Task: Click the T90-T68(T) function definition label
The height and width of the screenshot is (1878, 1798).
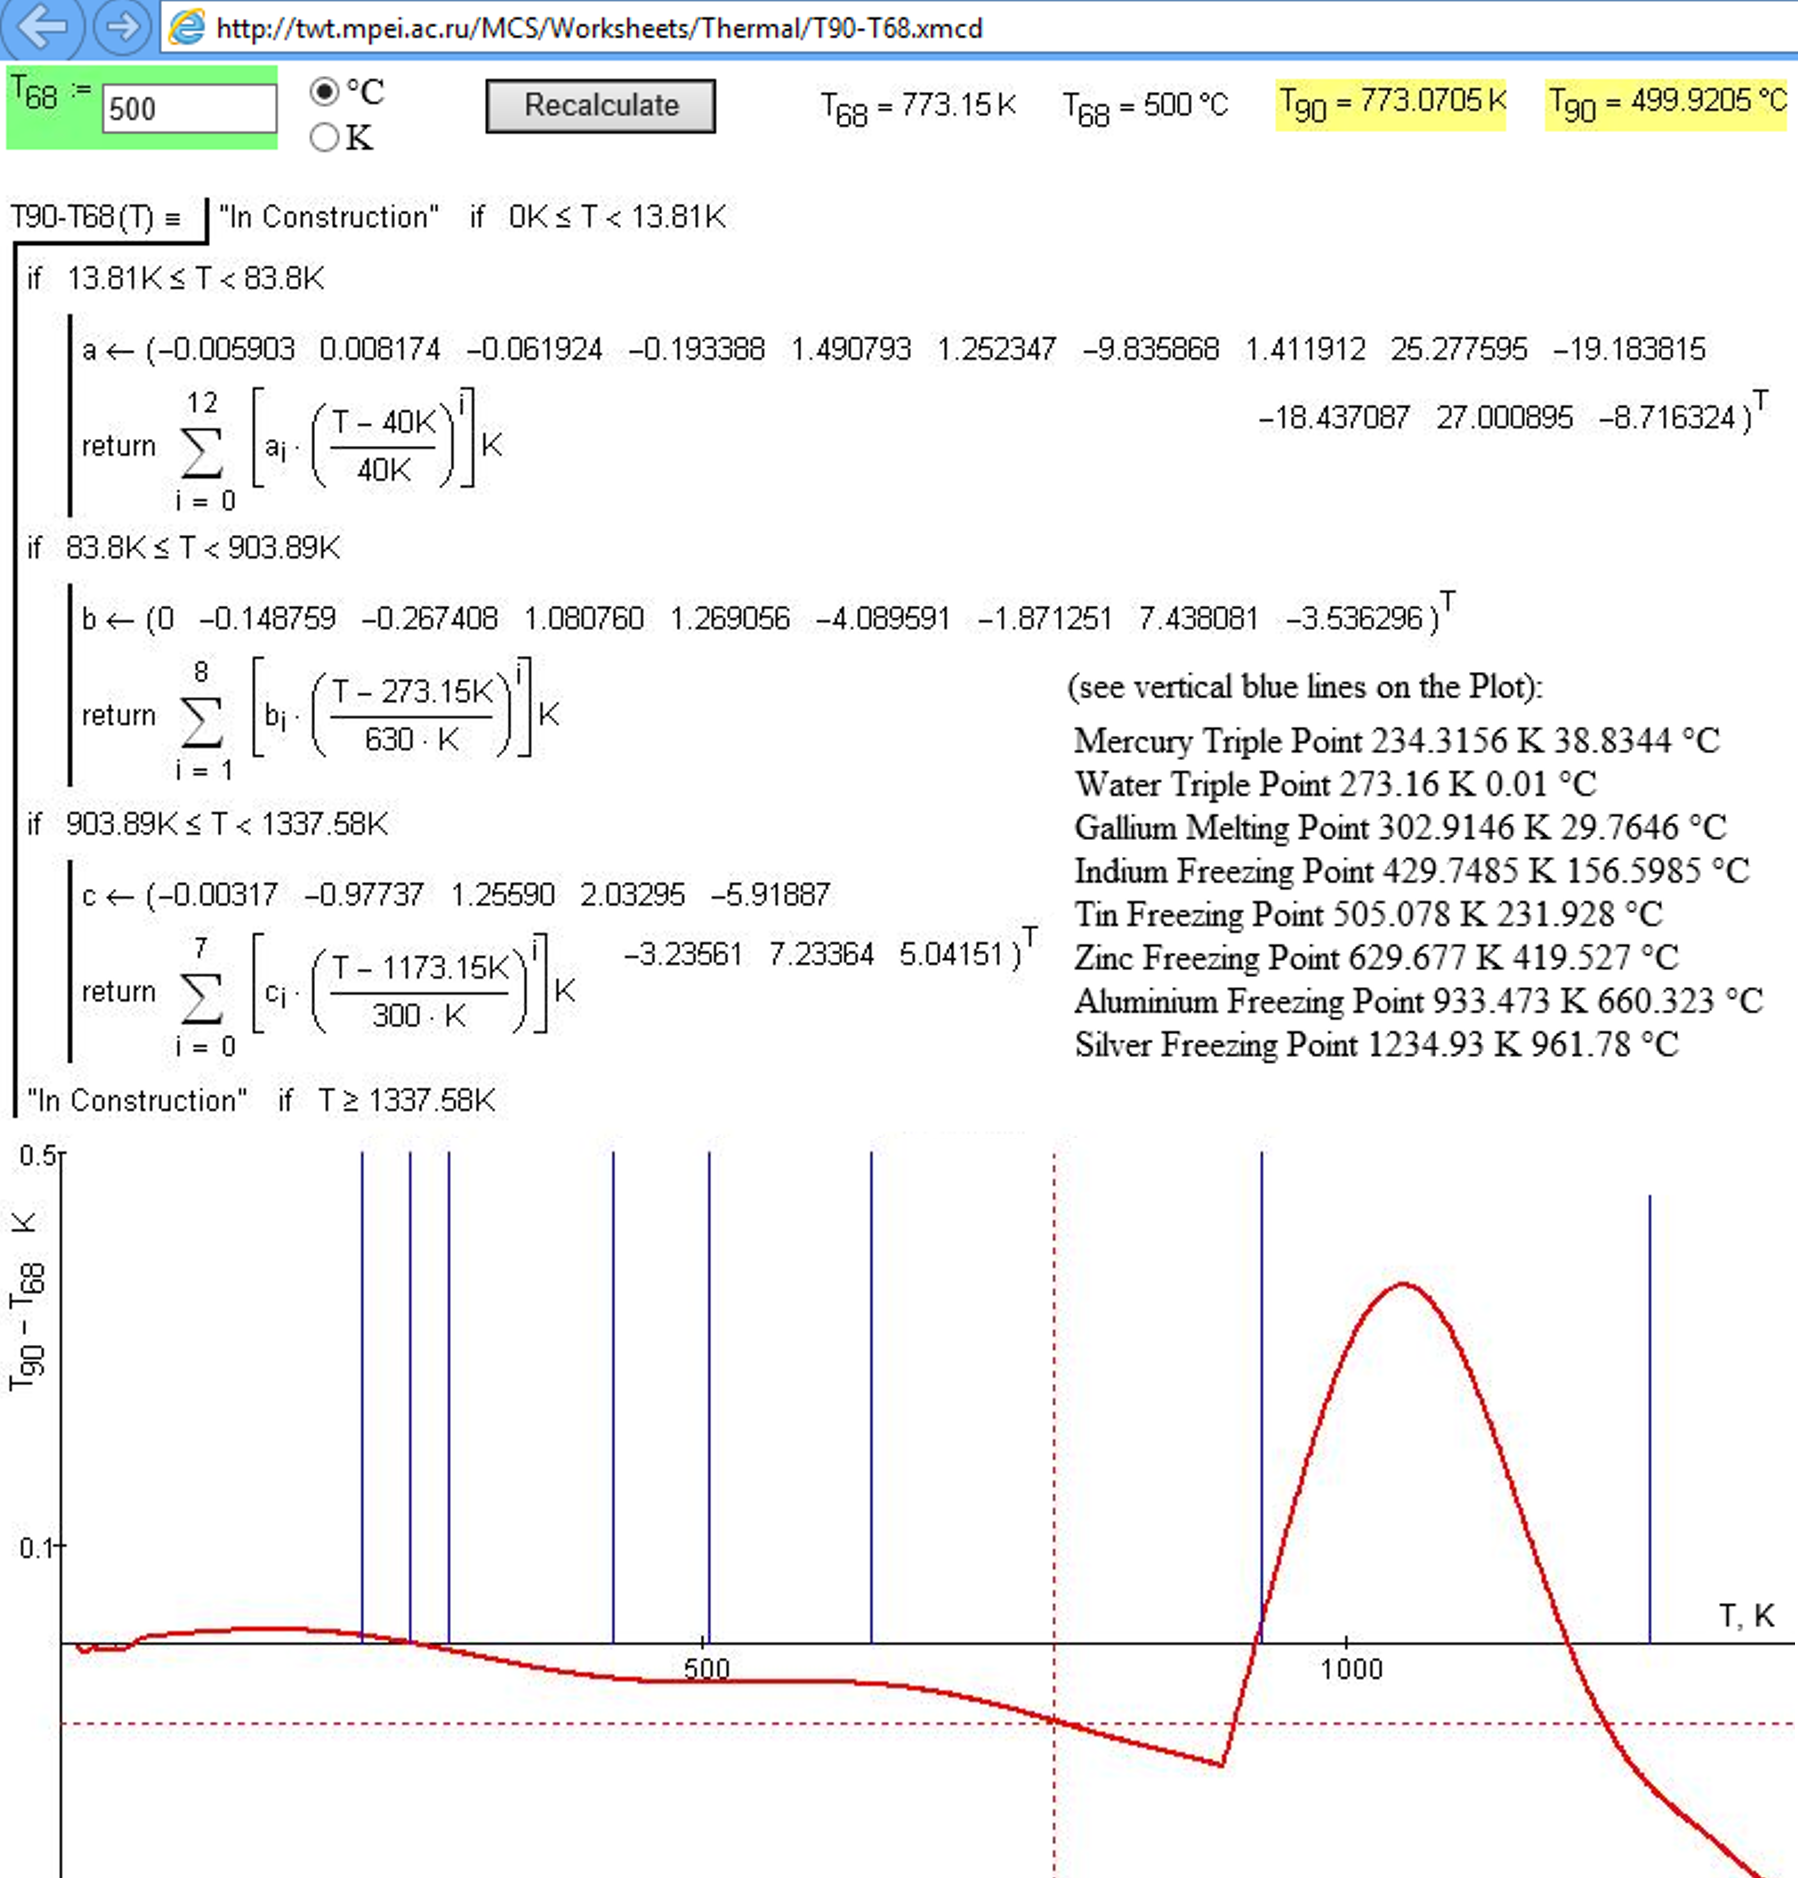Action: pos(95,216)
